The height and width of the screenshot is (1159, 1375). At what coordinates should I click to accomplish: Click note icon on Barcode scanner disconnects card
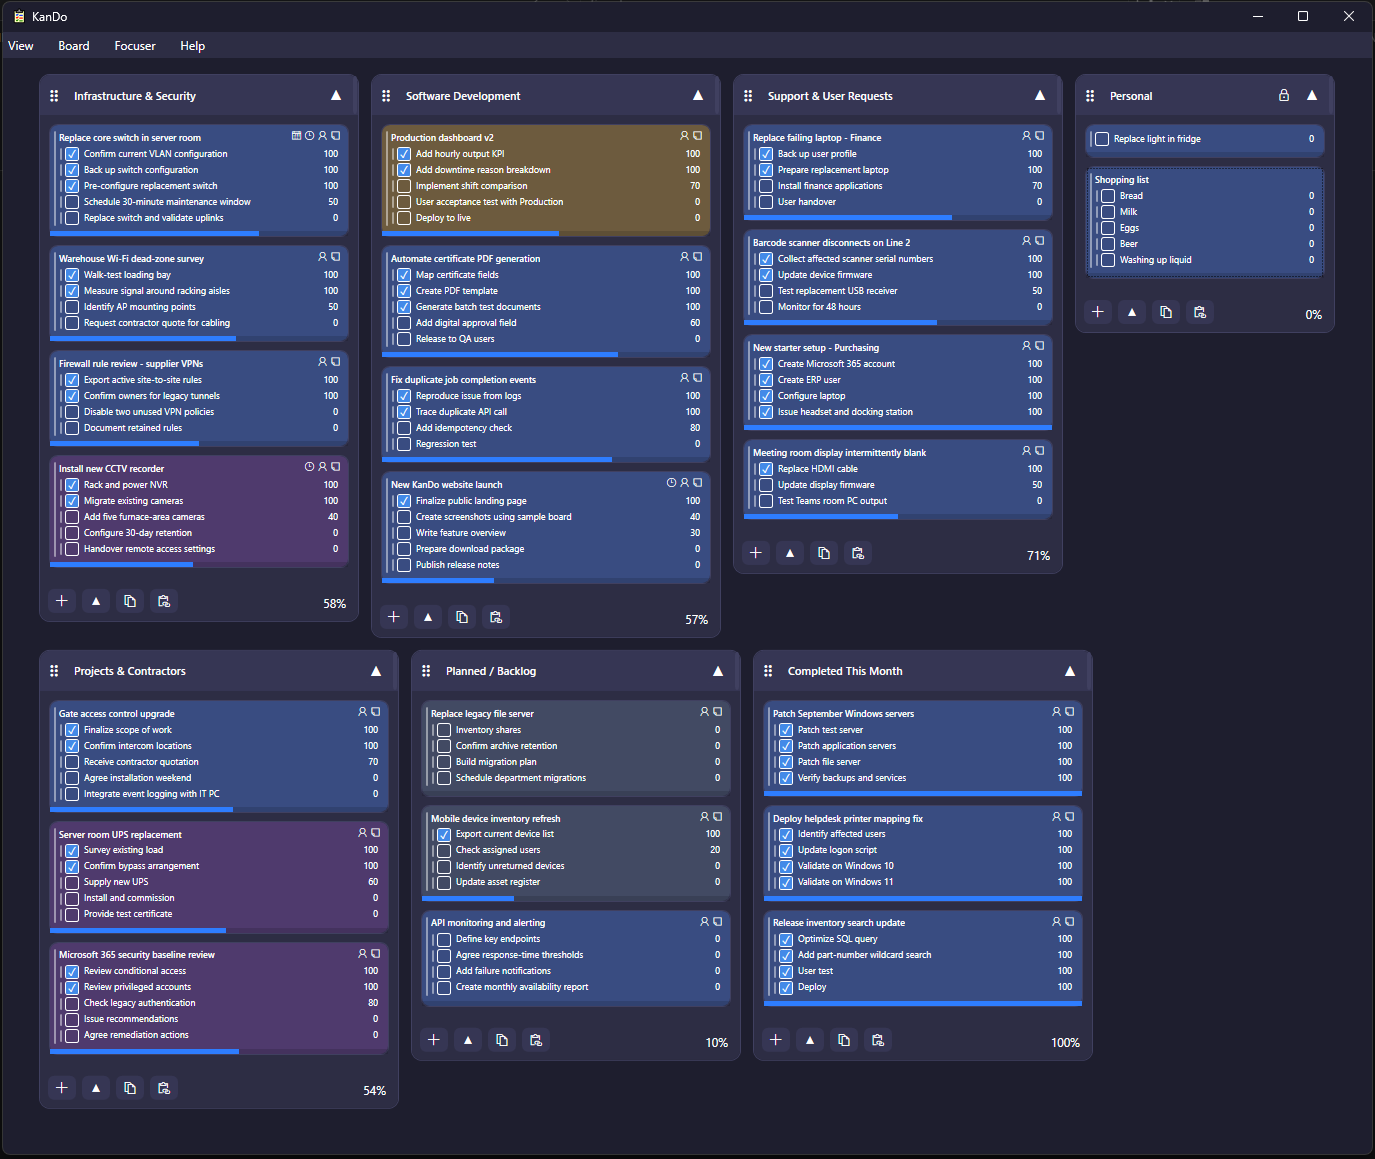1040,241
